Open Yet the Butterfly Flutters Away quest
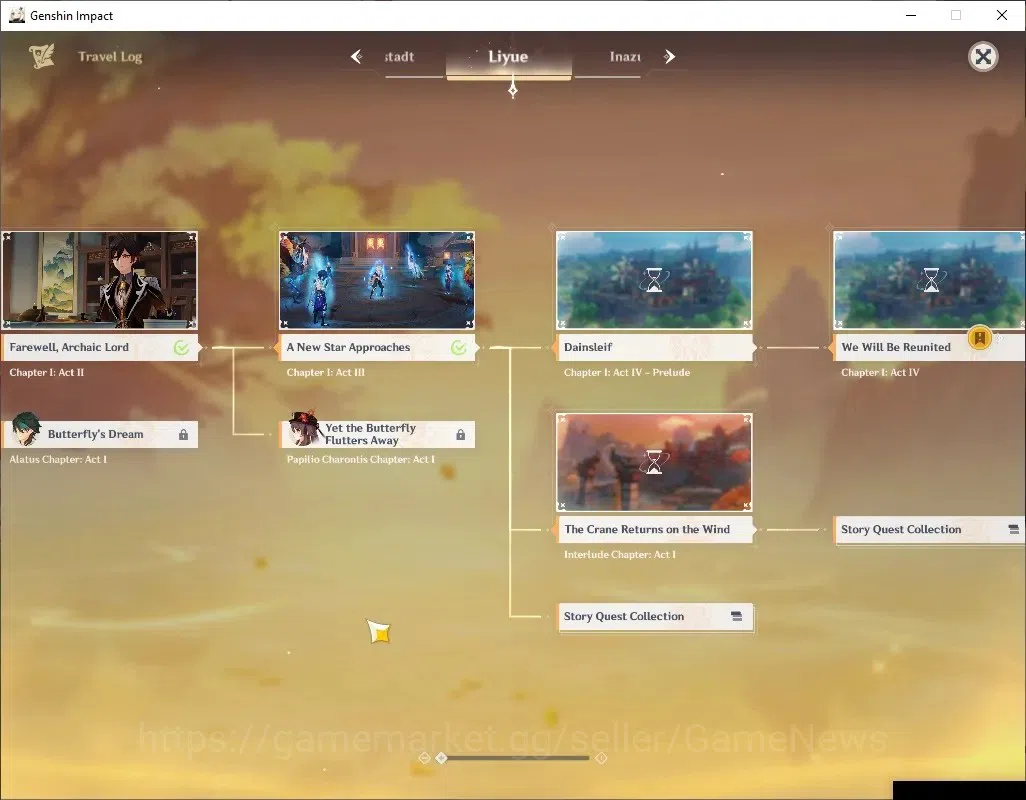1026x800 pixels. [378, 434]
